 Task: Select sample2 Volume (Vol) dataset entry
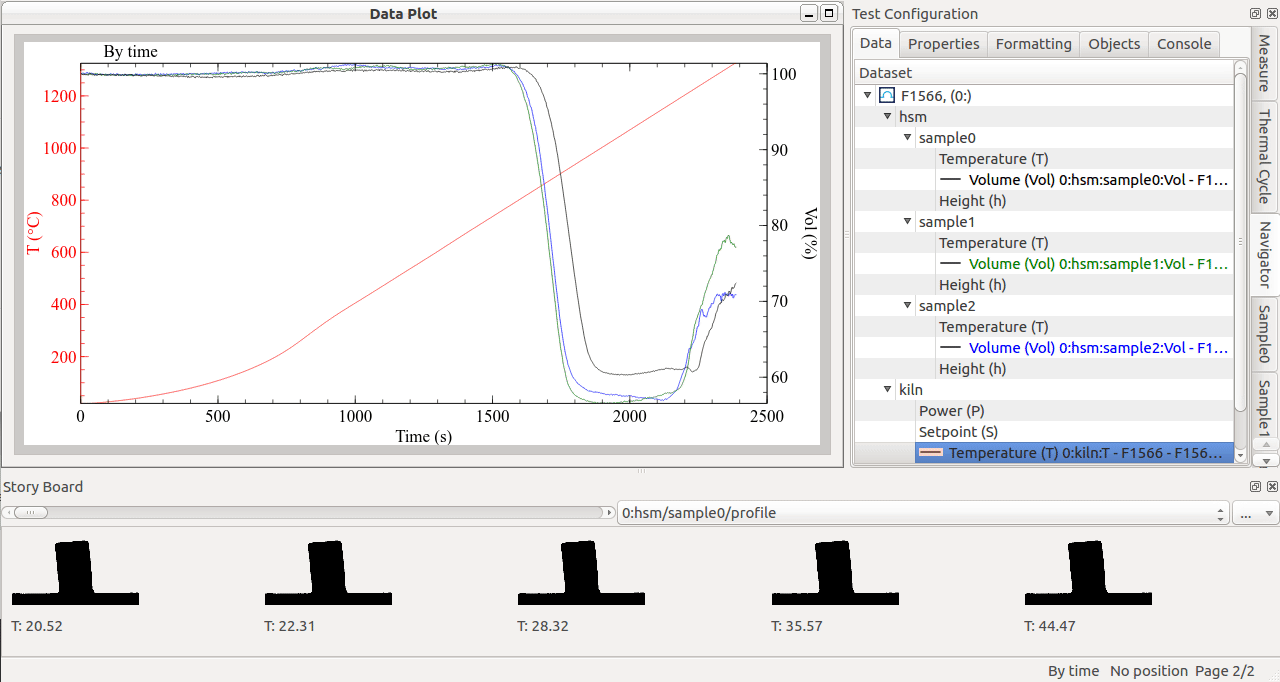(x=1085, y=348)
